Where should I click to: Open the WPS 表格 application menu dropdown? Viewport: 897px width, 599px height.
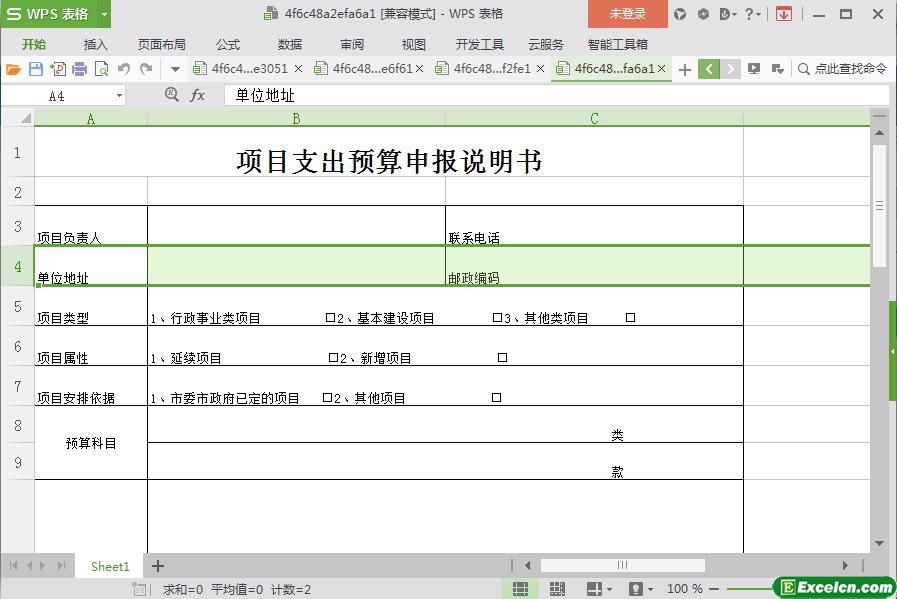(101, 14)
